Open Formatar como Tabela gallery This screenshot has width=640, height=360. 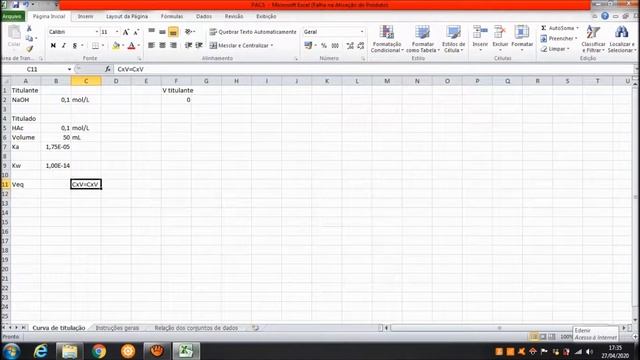click(422, 39)
